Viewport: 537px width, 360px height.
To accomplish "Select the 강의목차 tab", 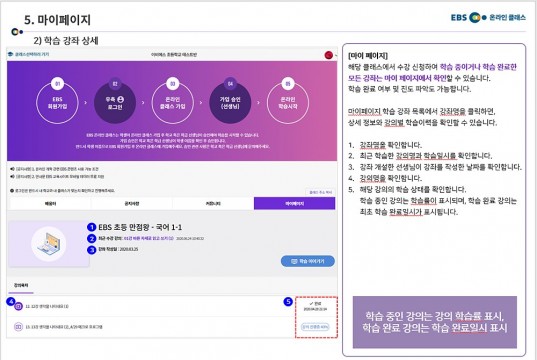I will click(21, 285).
